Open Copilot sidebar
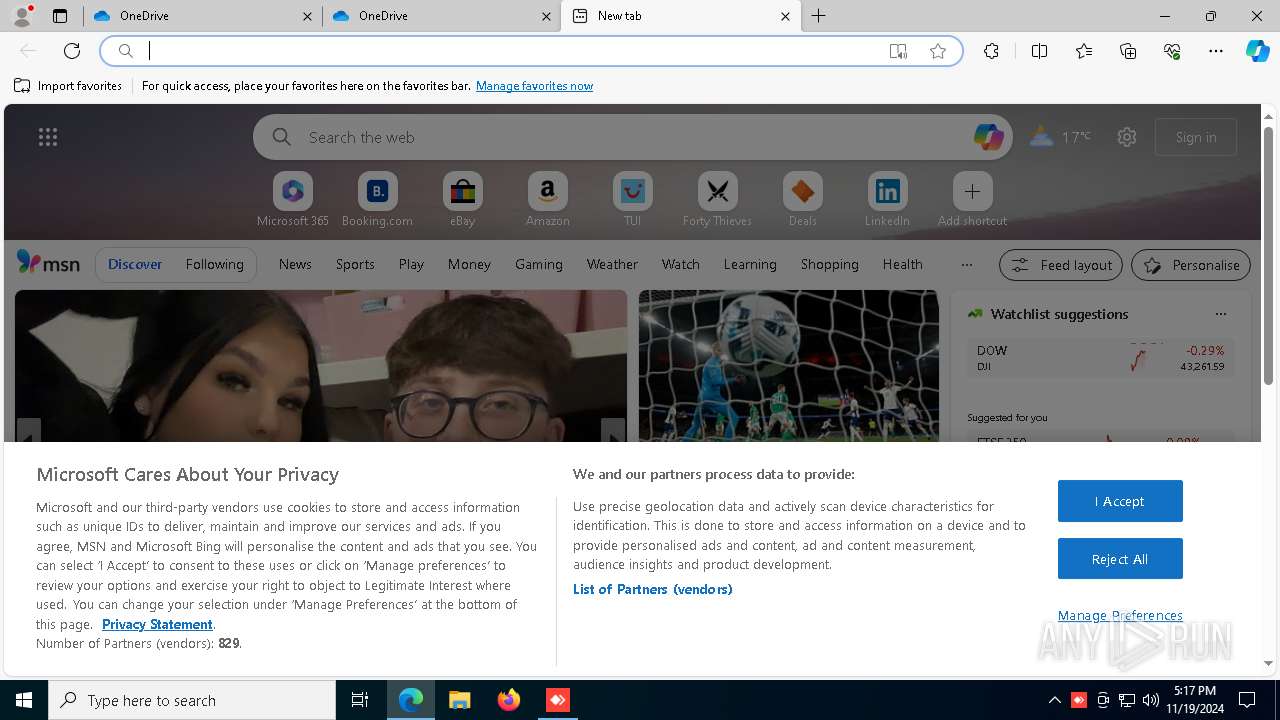This screenshot has height=720, width=1280. point(1258,51)
